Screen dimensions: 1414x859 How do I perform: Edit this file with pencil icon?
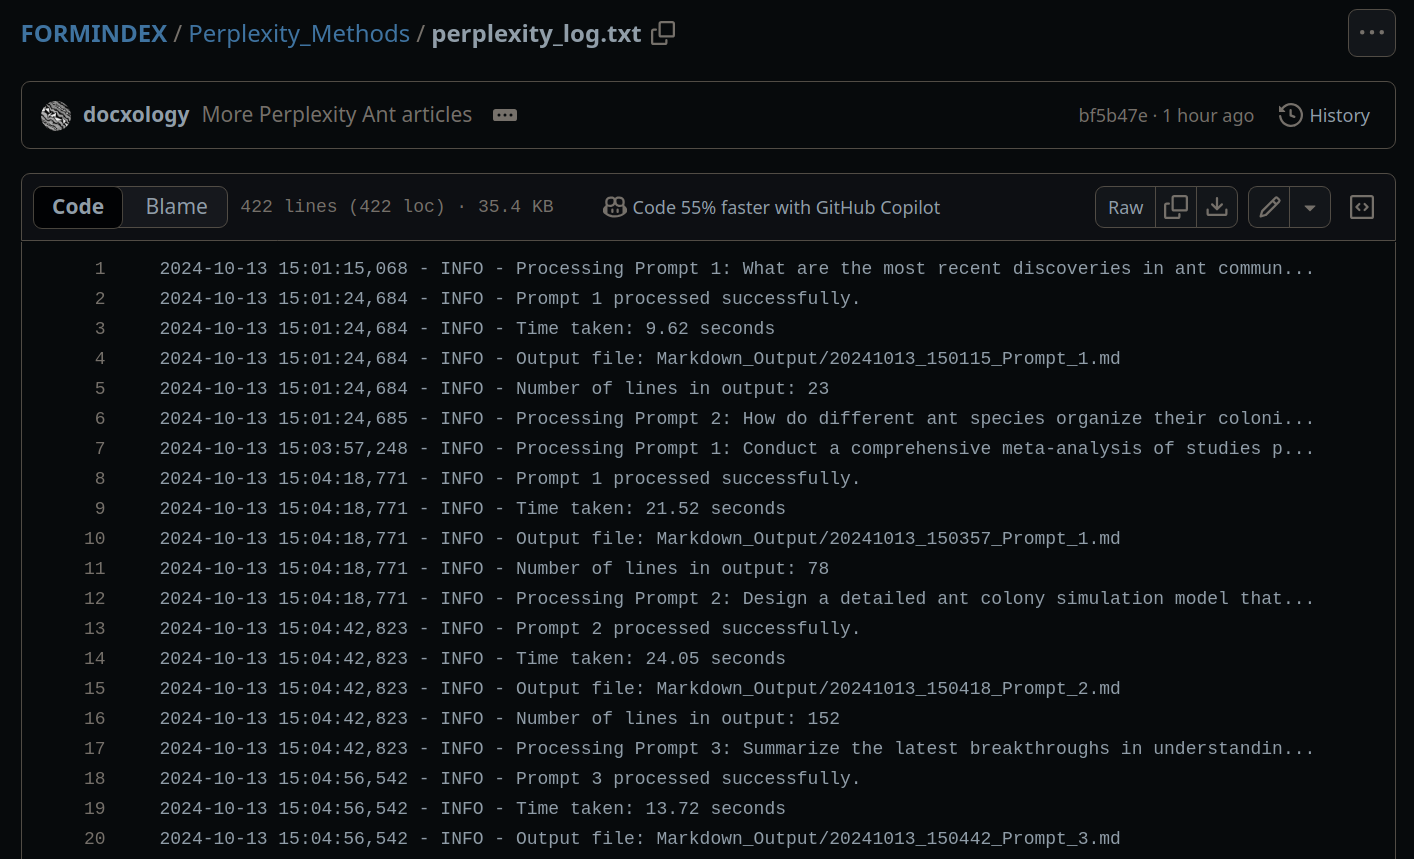[x=1269, y=207]
